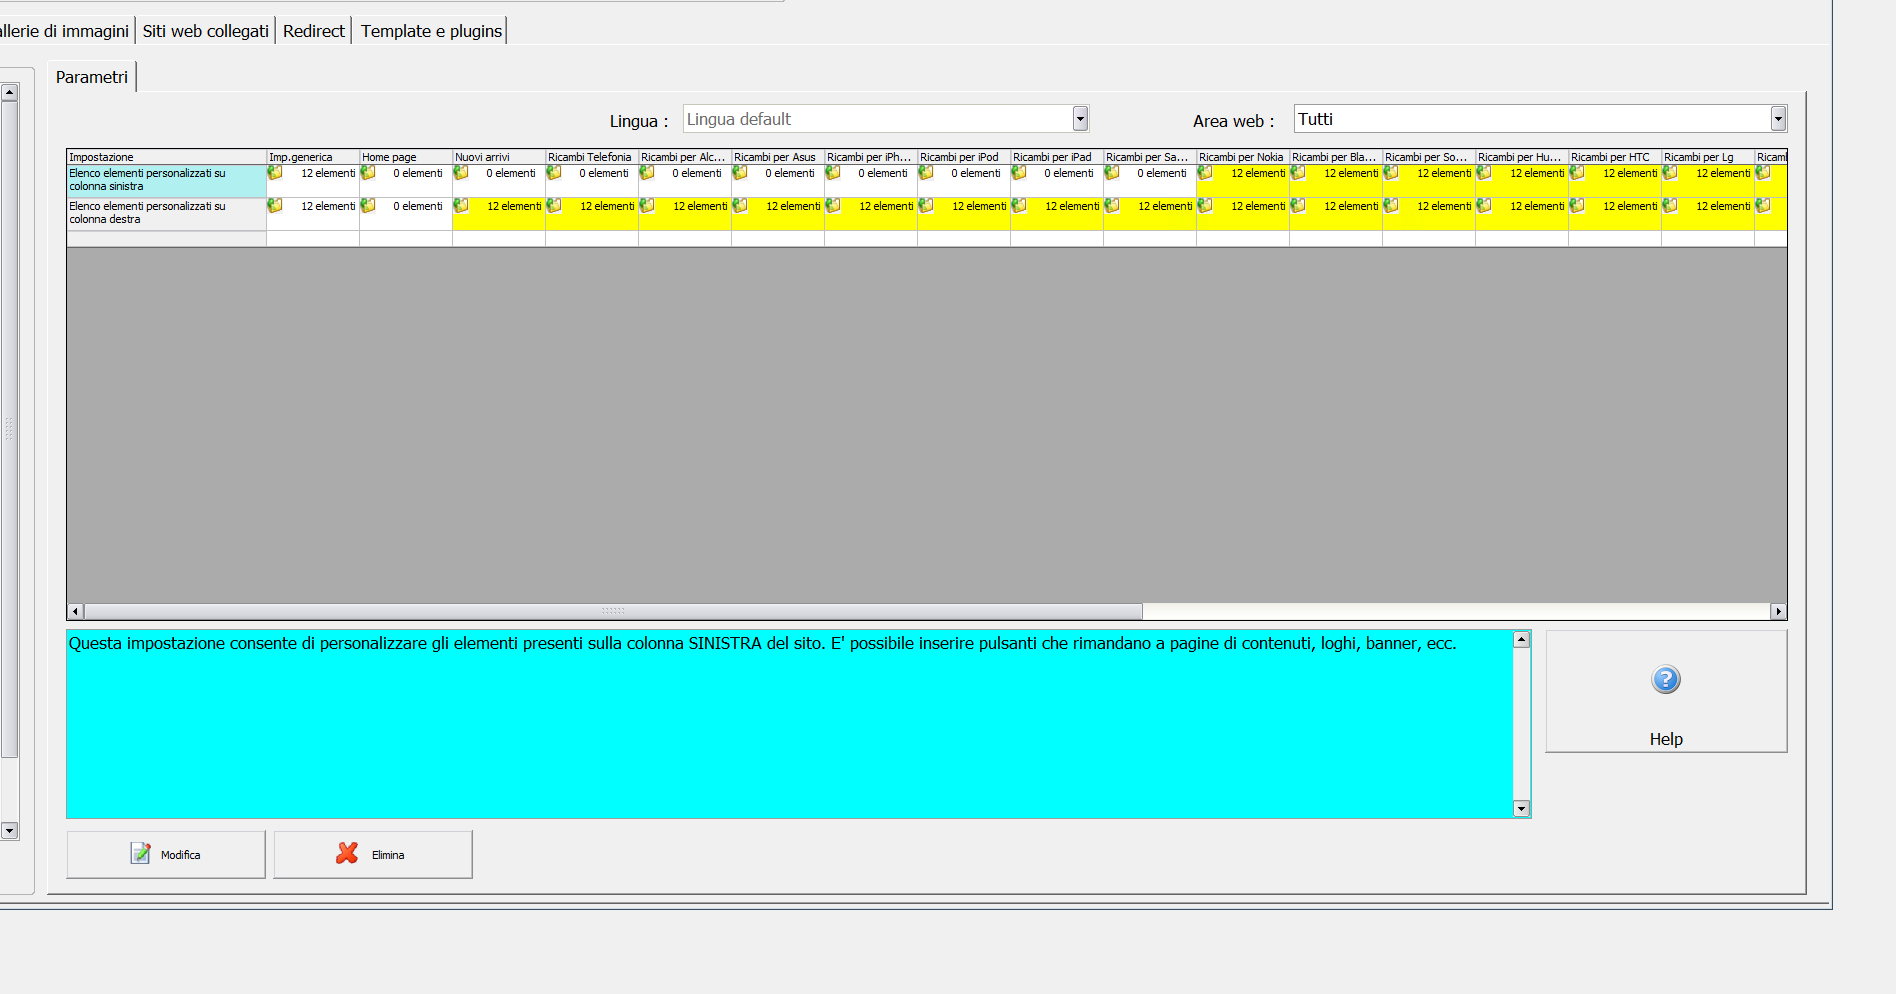
Task: Click the Ricambi per iPod icon in the colonna destra row
Action: coord(926,206)
